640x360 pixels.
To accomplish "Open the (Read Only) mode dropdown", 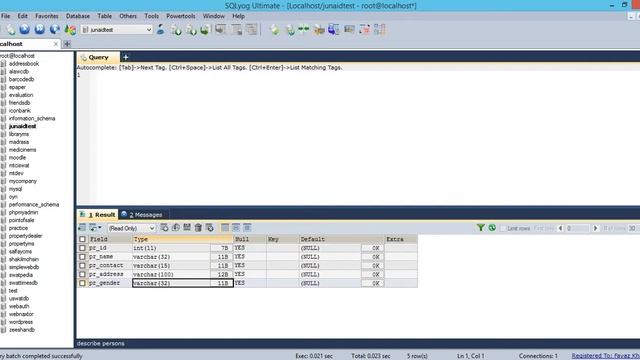I will [131, 228].
